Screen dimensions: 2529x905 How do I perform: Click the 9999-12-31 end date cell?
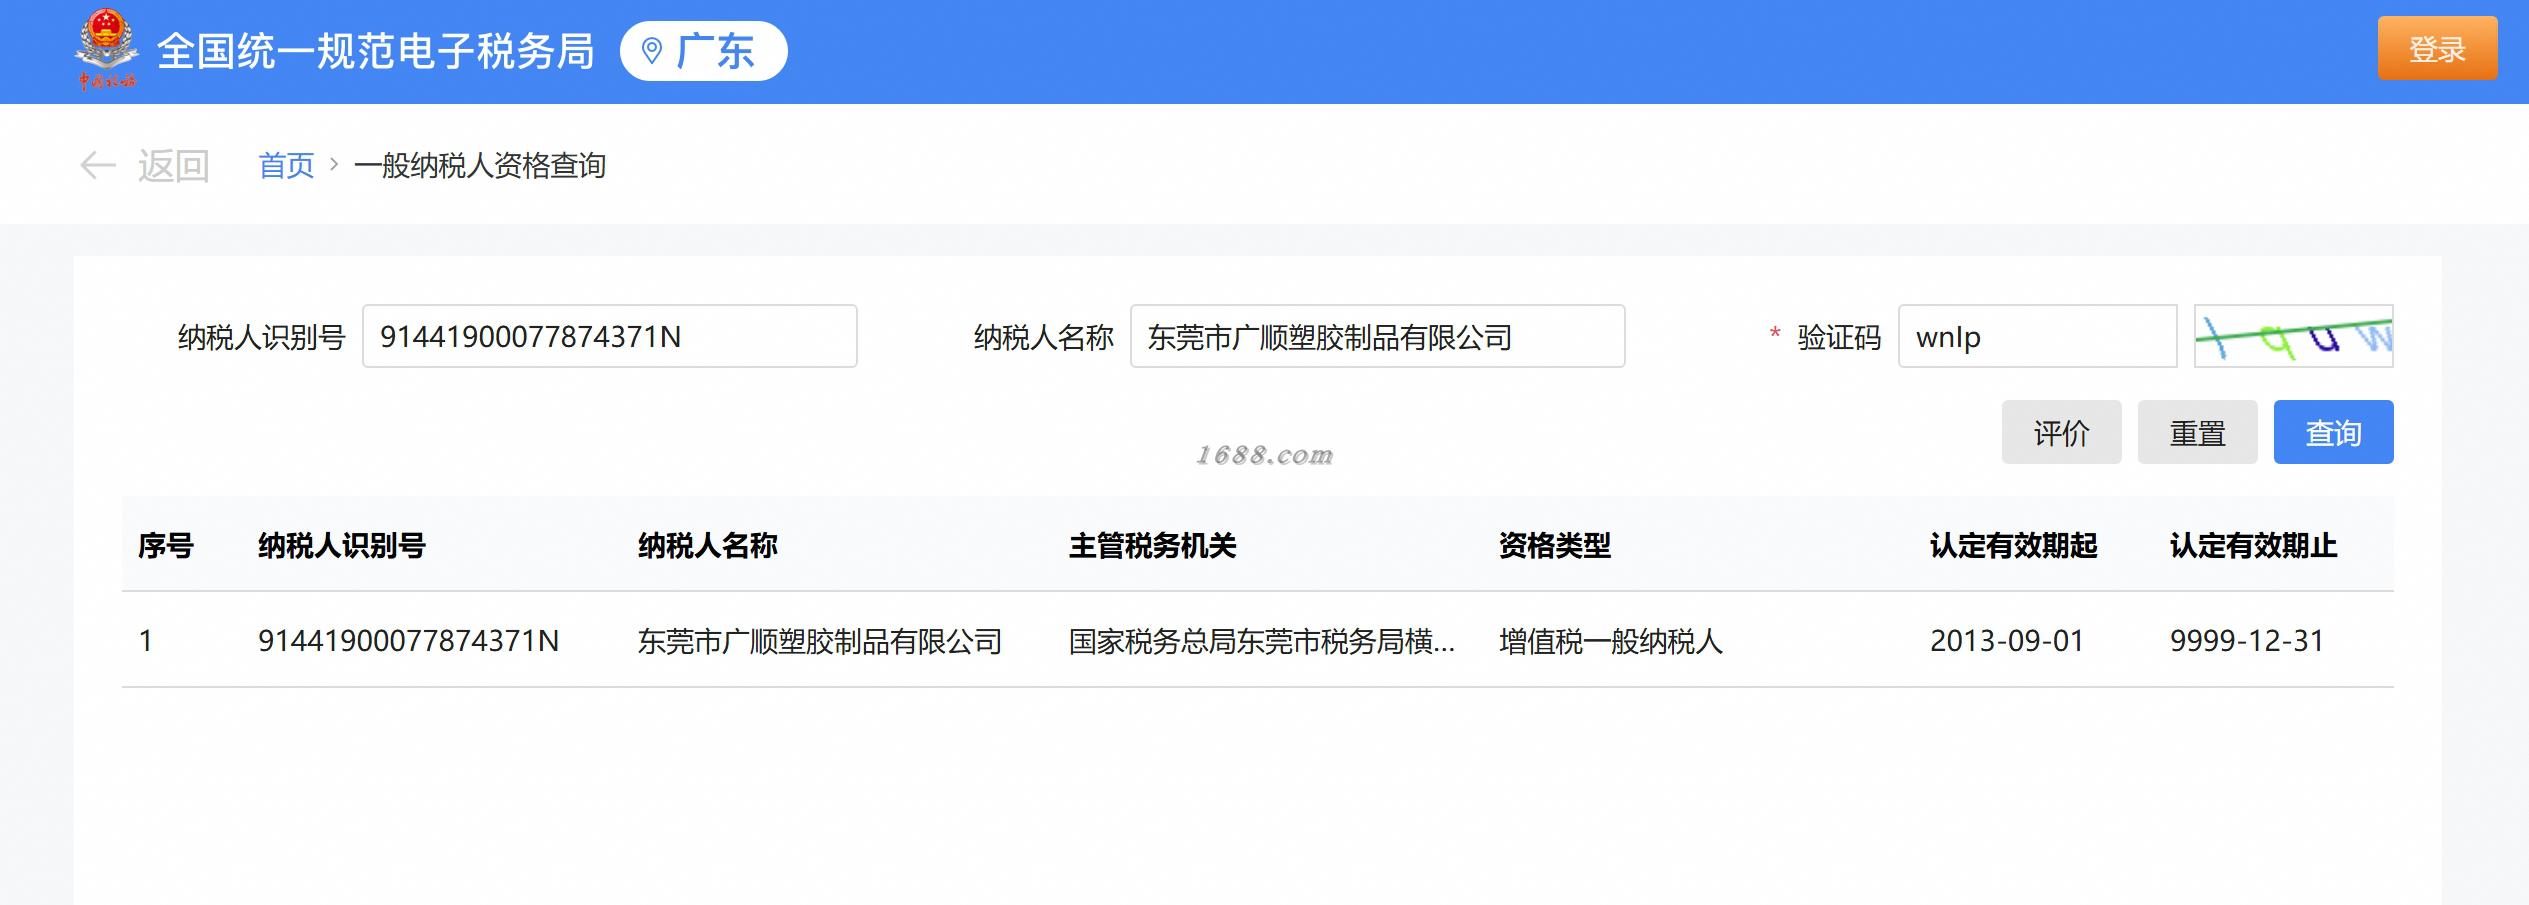[2247, 640]
